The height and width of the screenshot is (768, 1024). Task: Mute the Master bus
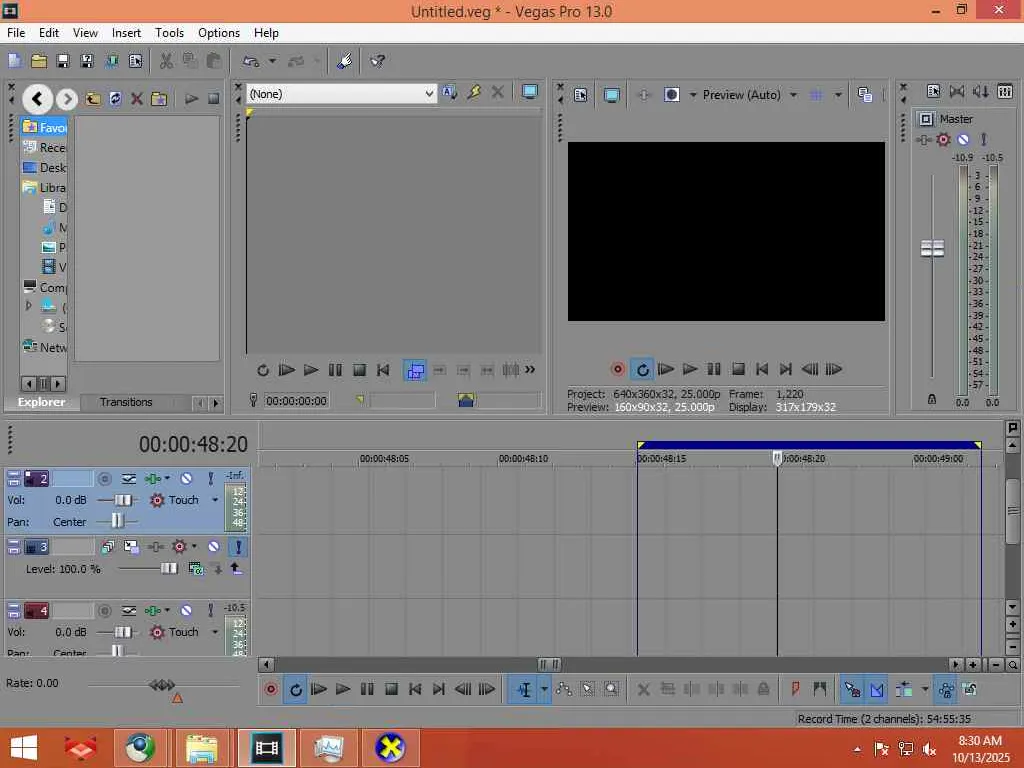click(x=963, y=139)
